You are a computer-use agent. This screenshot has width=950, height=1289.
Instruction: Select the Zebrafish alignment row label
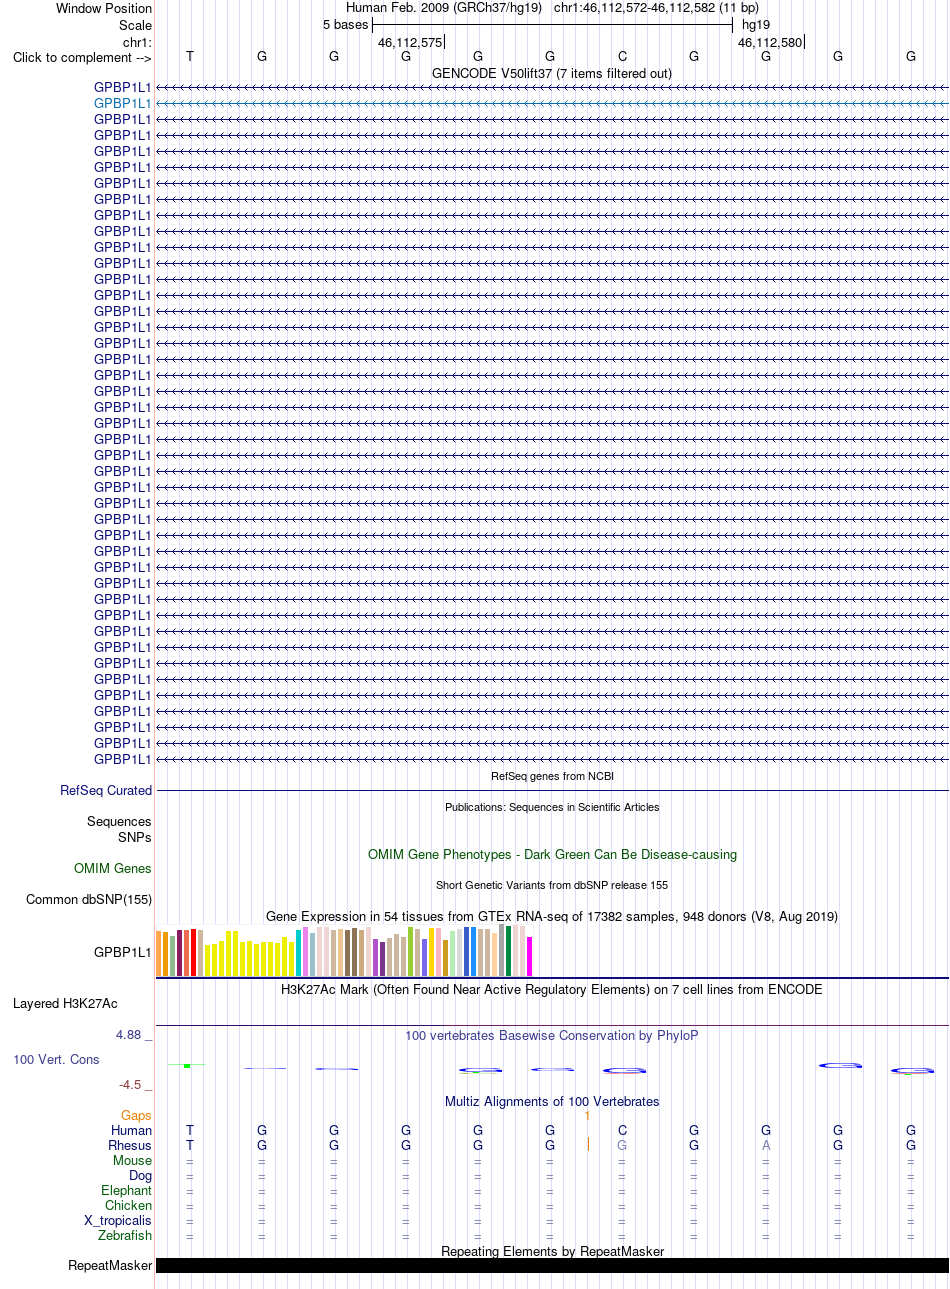coord(125,1235)
